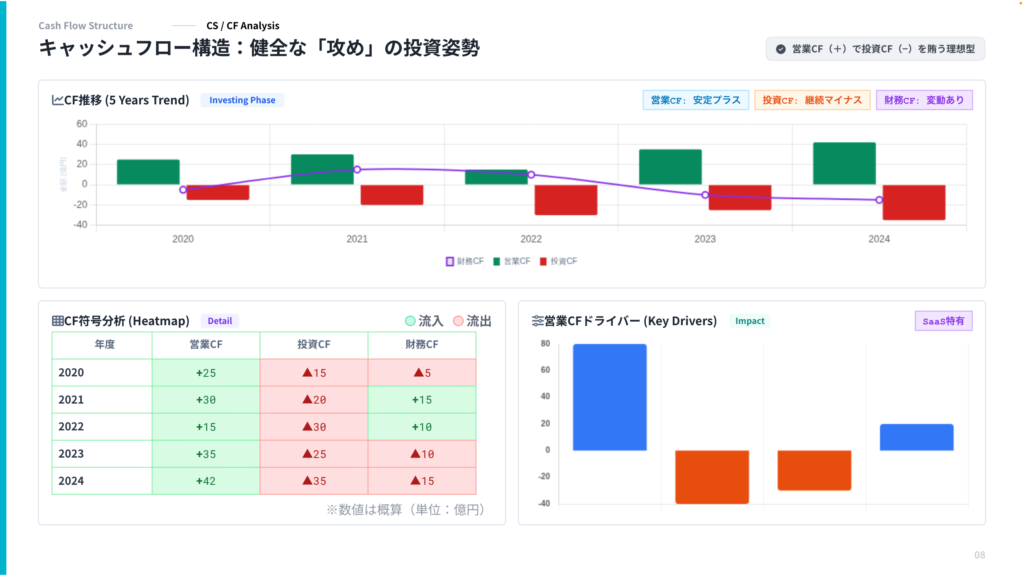Select the Detail tag next to Heatmap
This screenshot has width=1024, height=576.
[x=219, y=321]
